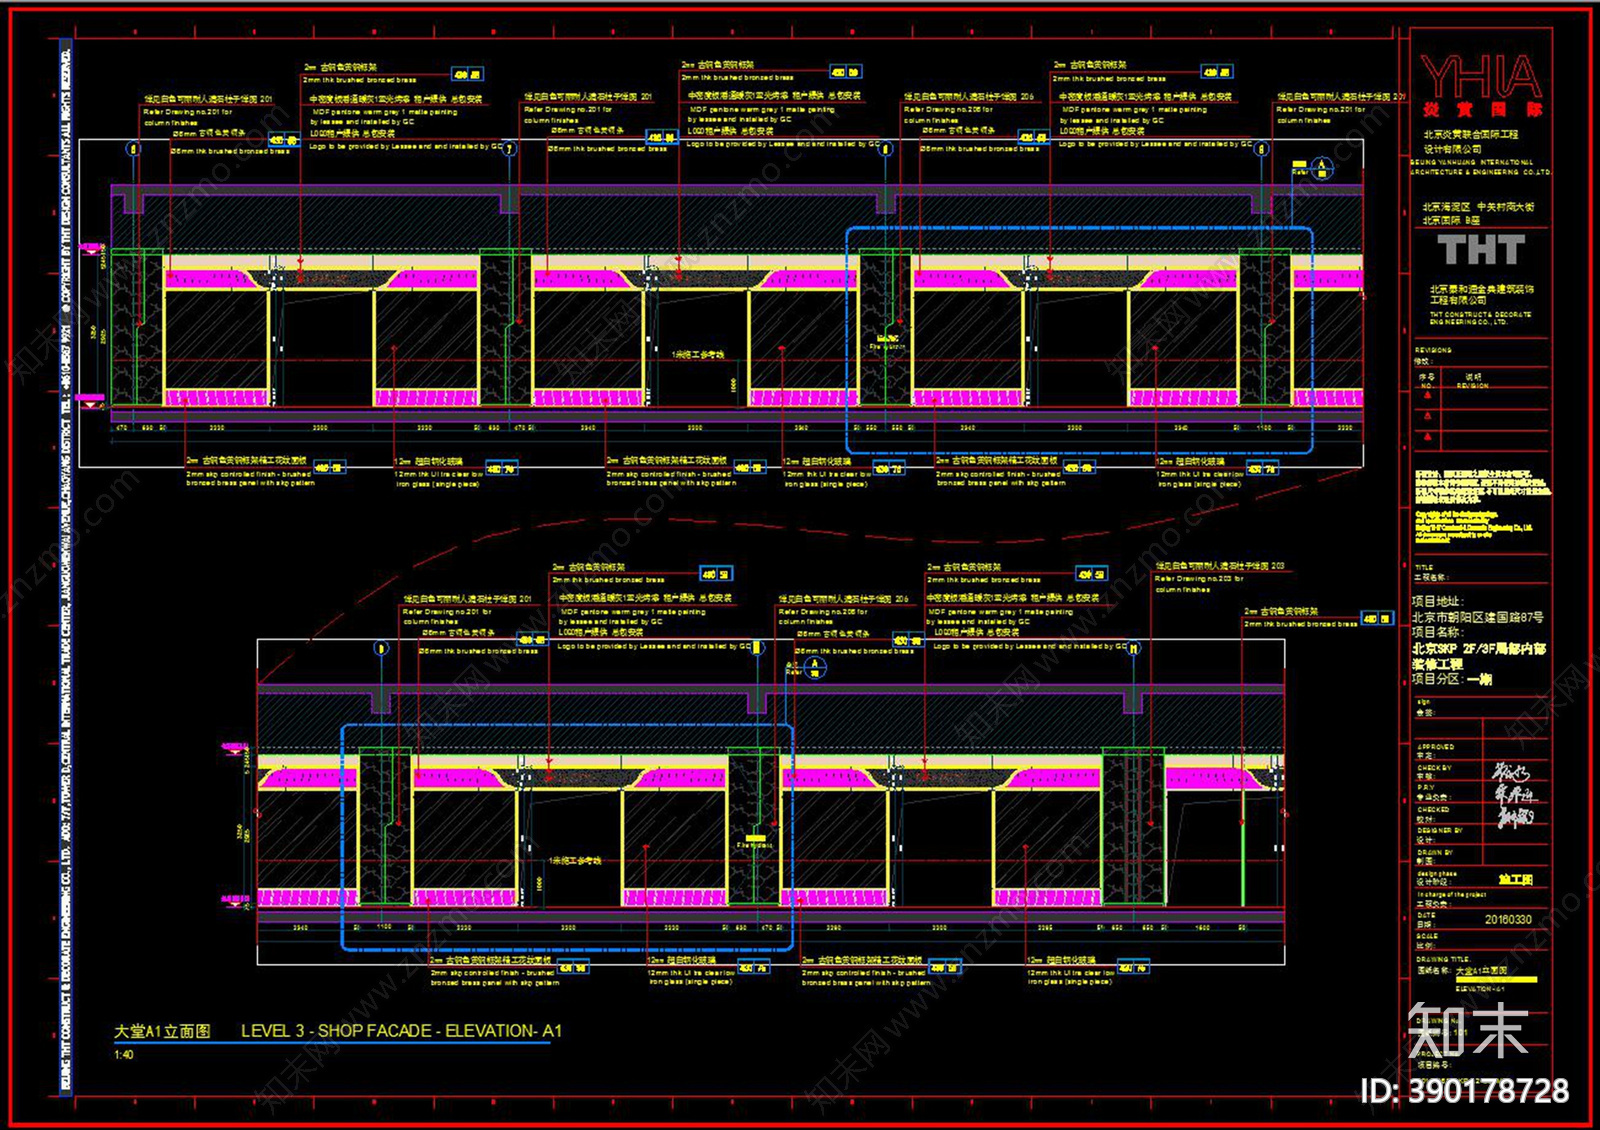Select the "LEVEL 3 - SHOP FACADE - ELEVATION- A1" title
The height and width of the screenshot is (1130, 1600).
[x=401, y=1031]
